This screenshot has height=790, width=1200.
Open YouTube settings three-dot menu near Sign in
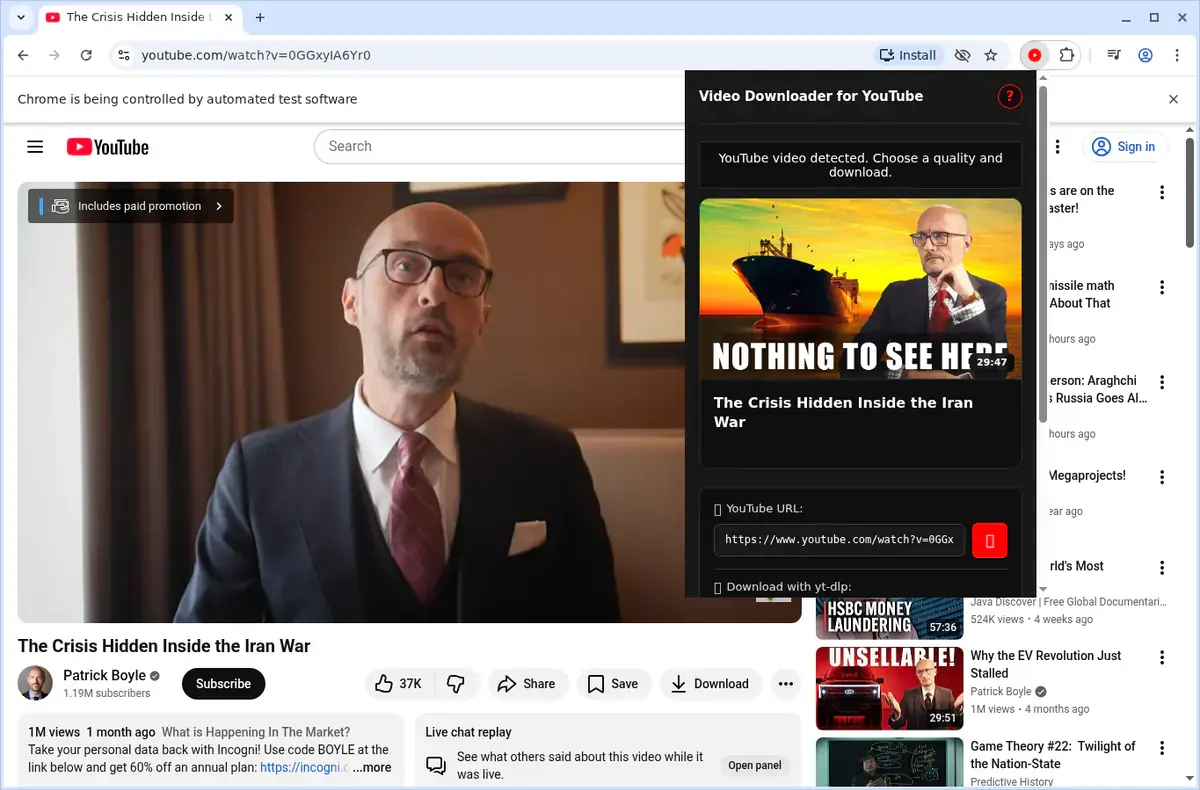(1057, 147)
